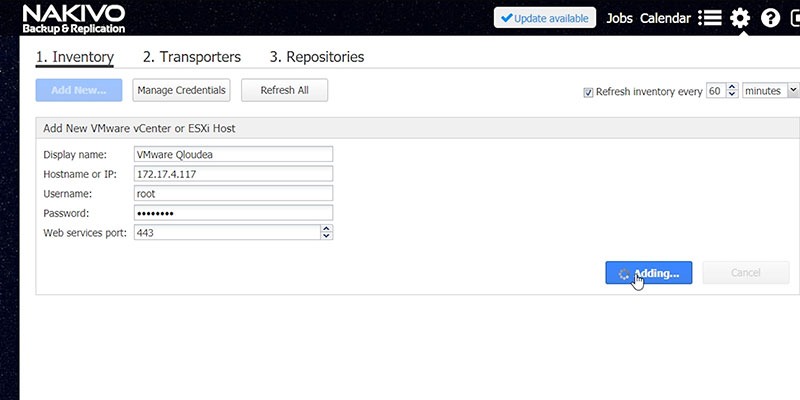The width and height of the screenshot is (800, 400).
Task: Click the Display name field
Action: click(234, 154)
